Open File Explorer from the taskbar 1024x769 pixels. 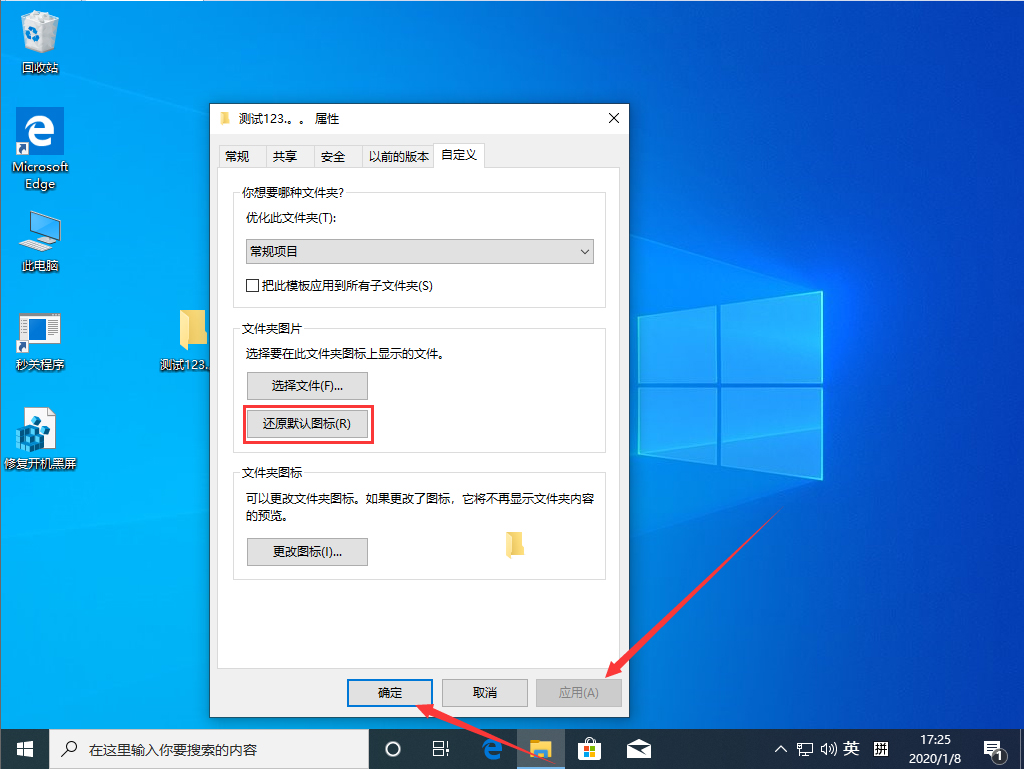pyautogui.click(x=540, y=748)
